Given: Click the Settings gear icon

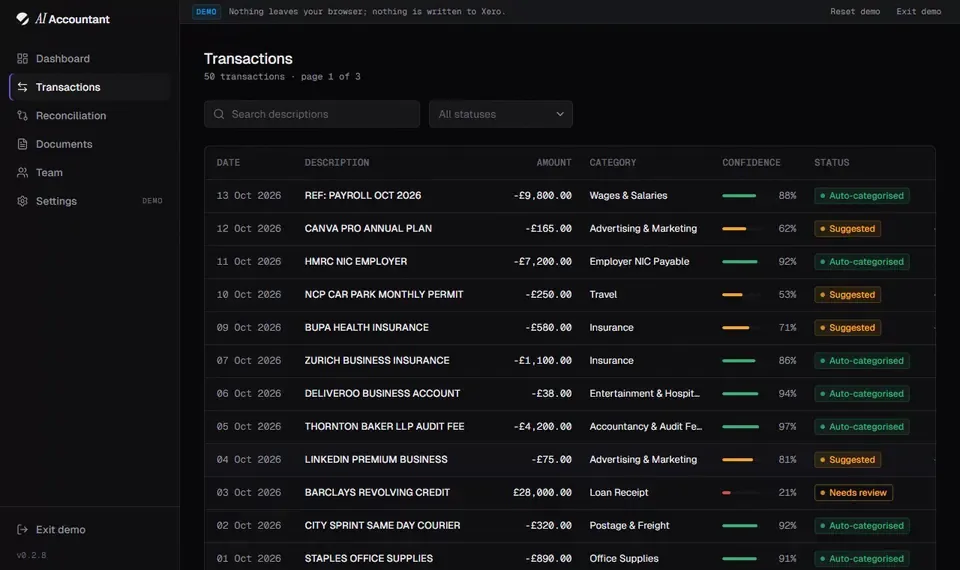Looking at the screenshot, I should pos(23,201).
